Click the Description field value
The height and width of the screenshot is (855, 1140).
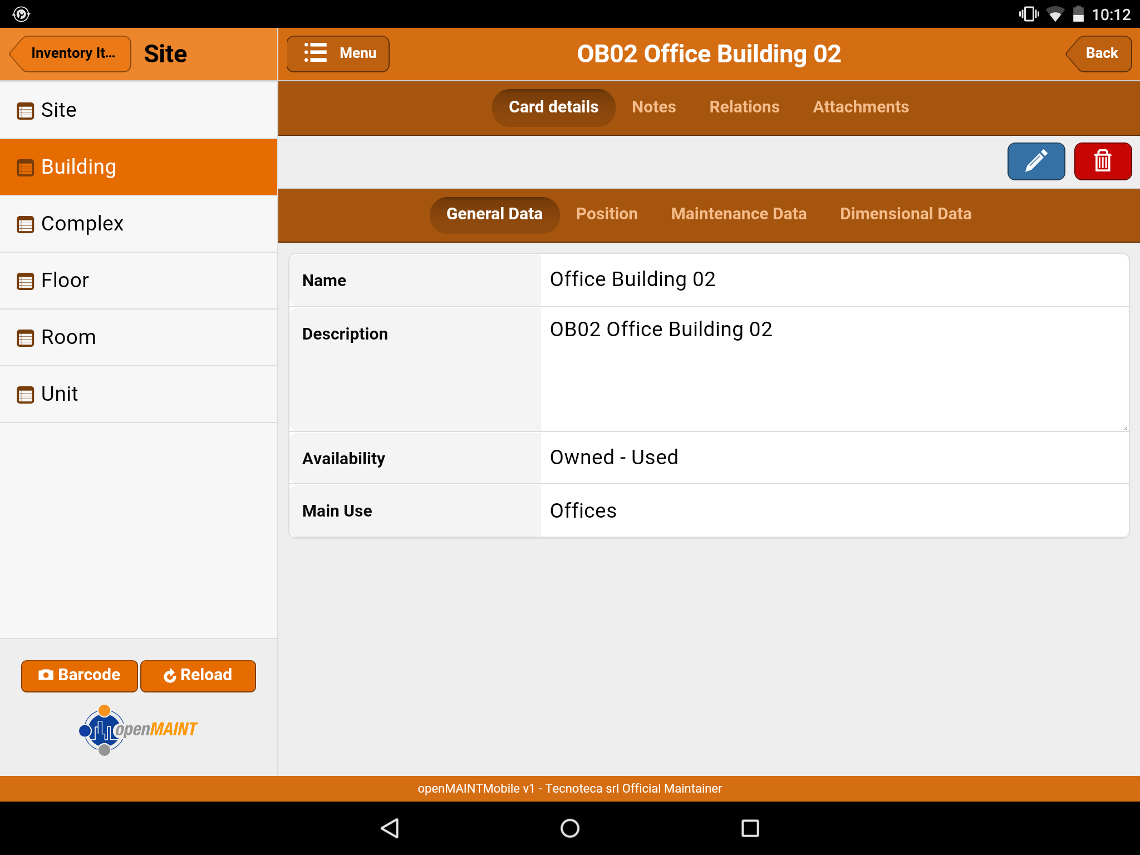[660, 329]
